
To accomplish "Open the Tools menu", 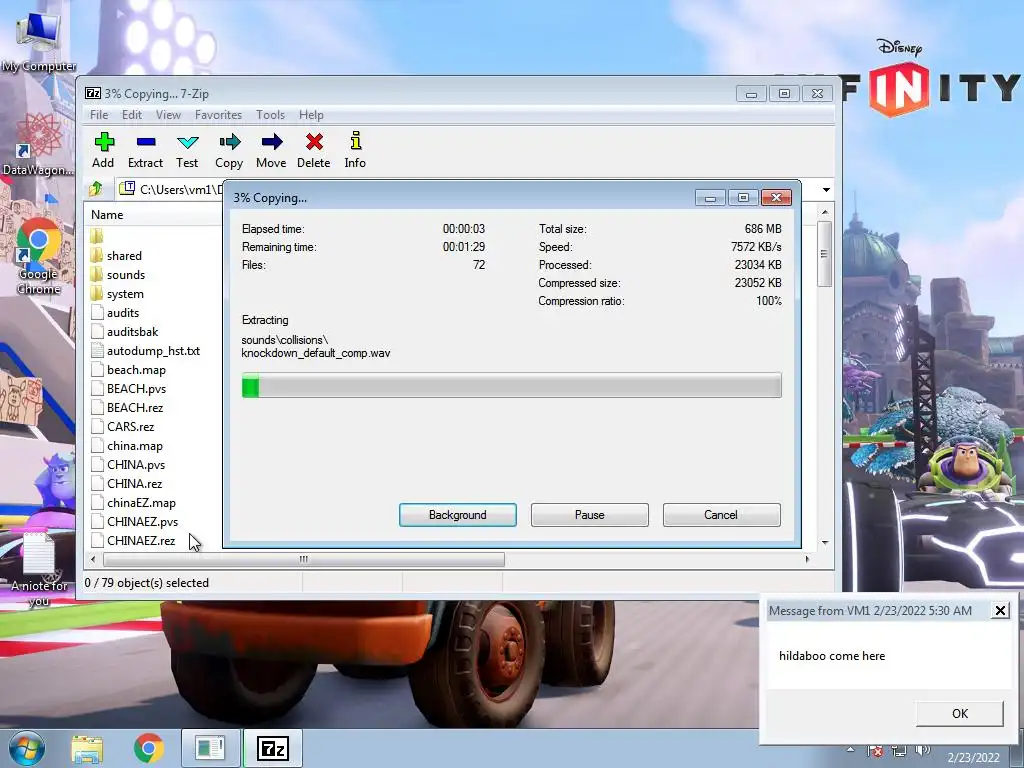I will pos(270,115).
